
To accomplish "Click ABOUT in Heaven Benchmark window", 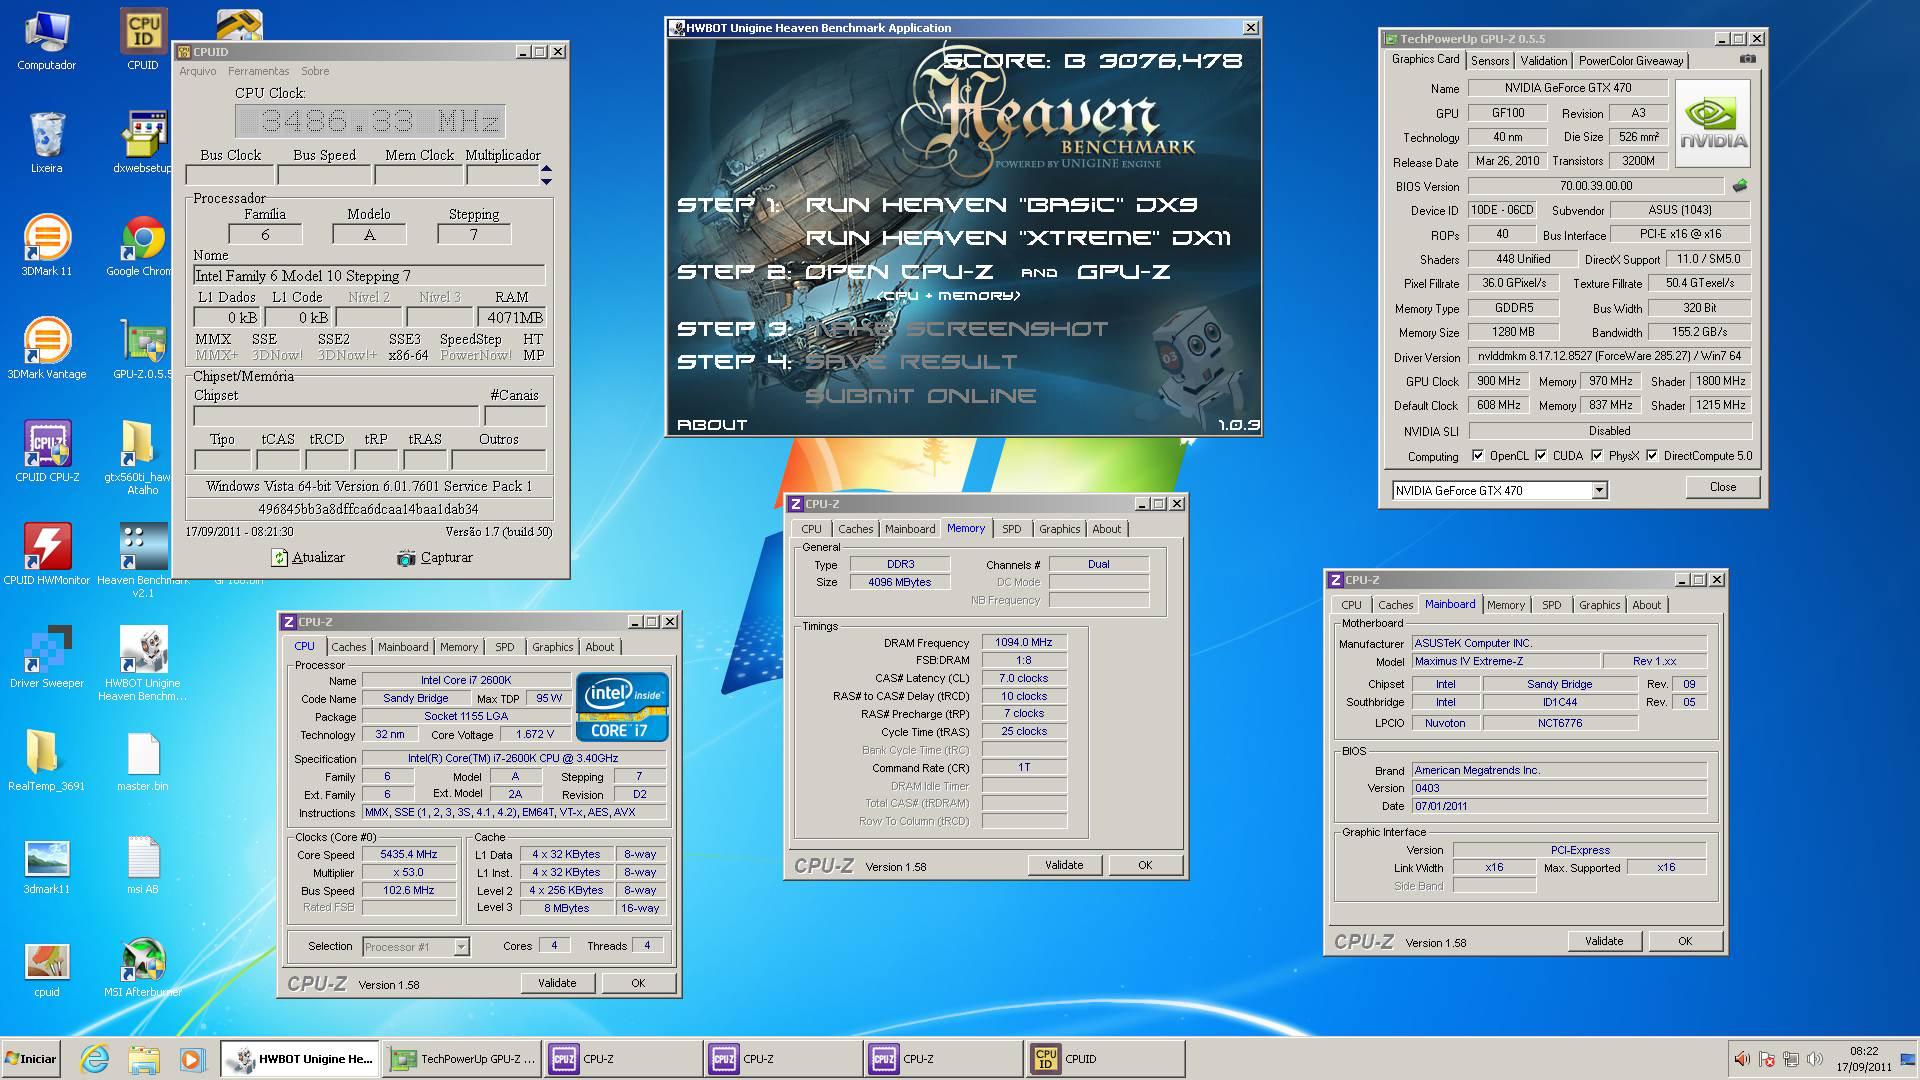I will [712, 424].
